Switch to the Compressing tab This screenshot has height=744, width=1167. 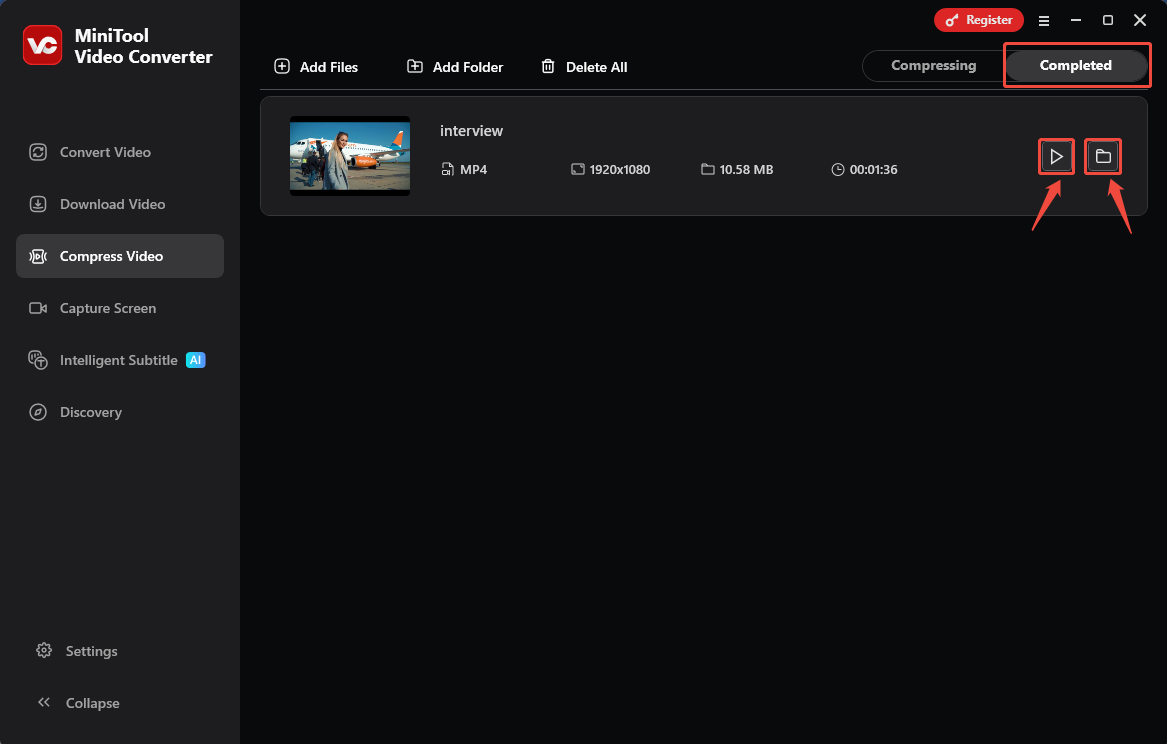point(933,65)
